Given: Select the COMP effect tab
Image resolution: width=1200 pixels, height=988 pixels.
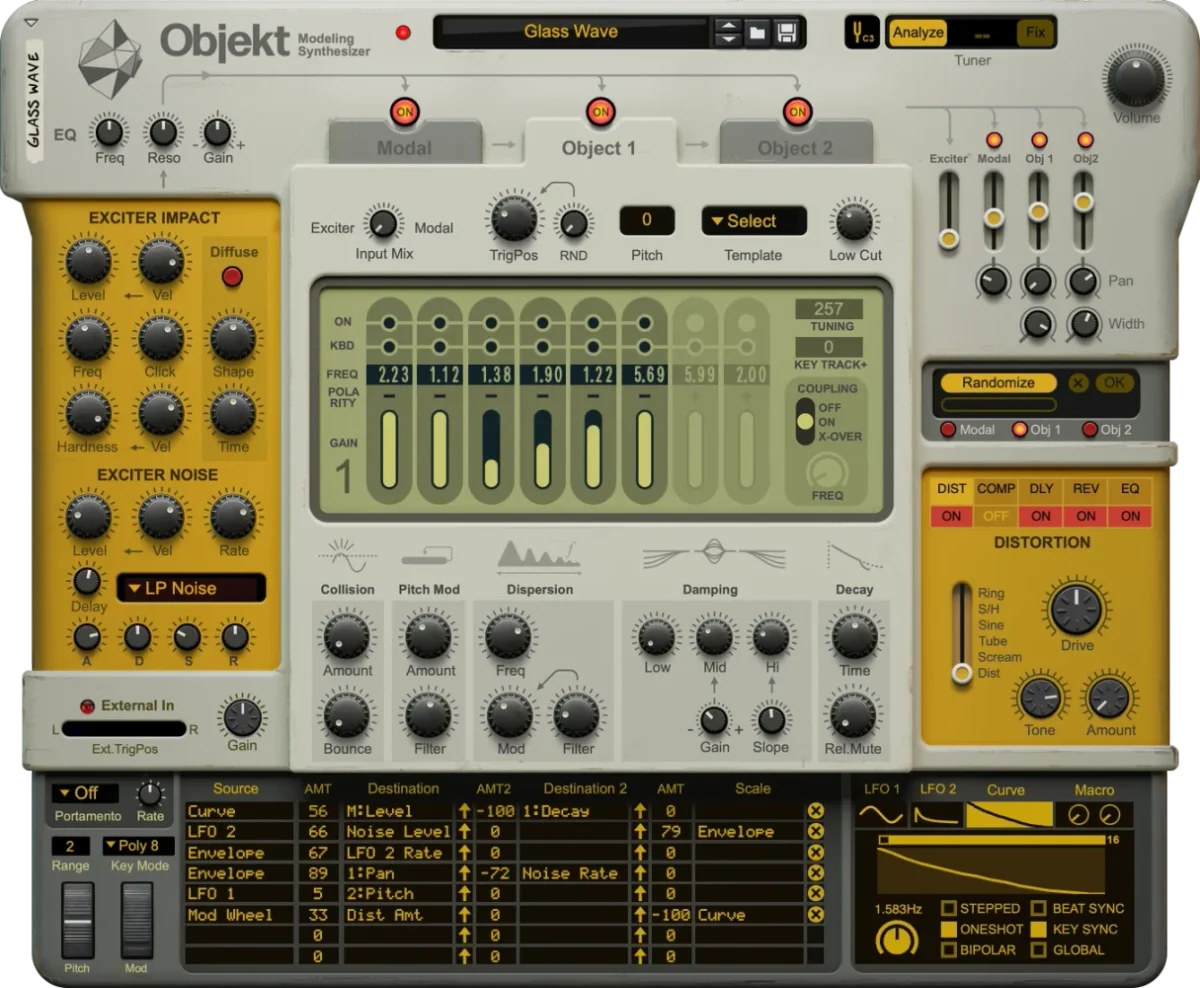Looking at the screenshot, I should coord(996,489).
